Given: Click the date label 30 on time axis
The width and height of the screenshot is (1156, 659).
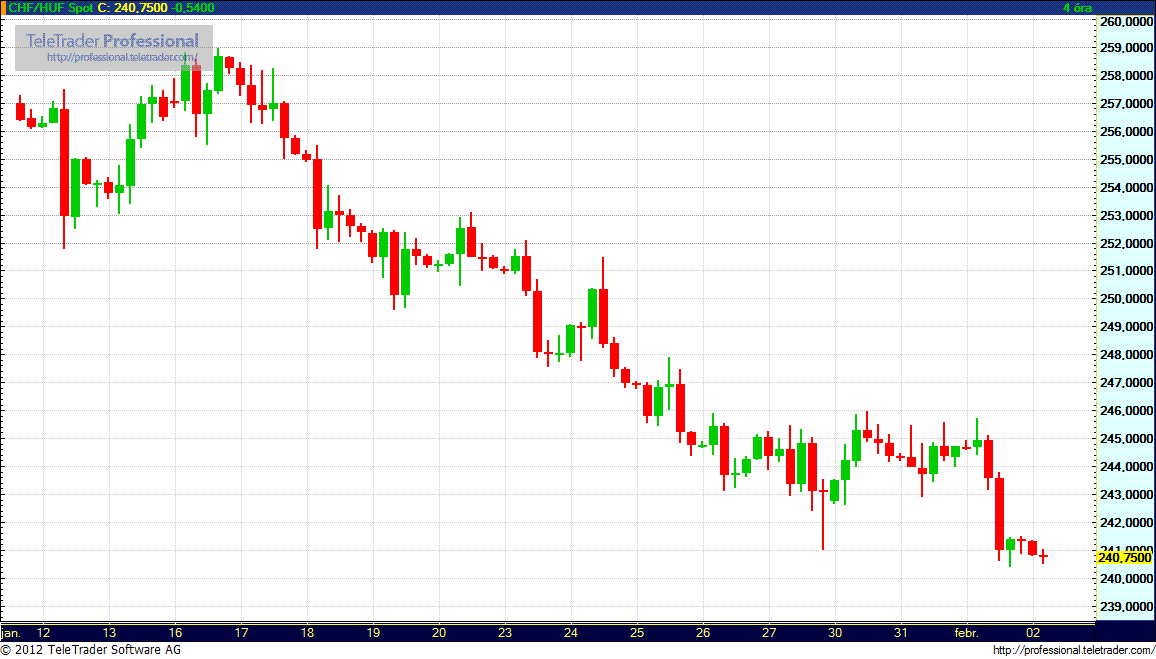Looking at the screenshot, I should [x=835, y=633].
